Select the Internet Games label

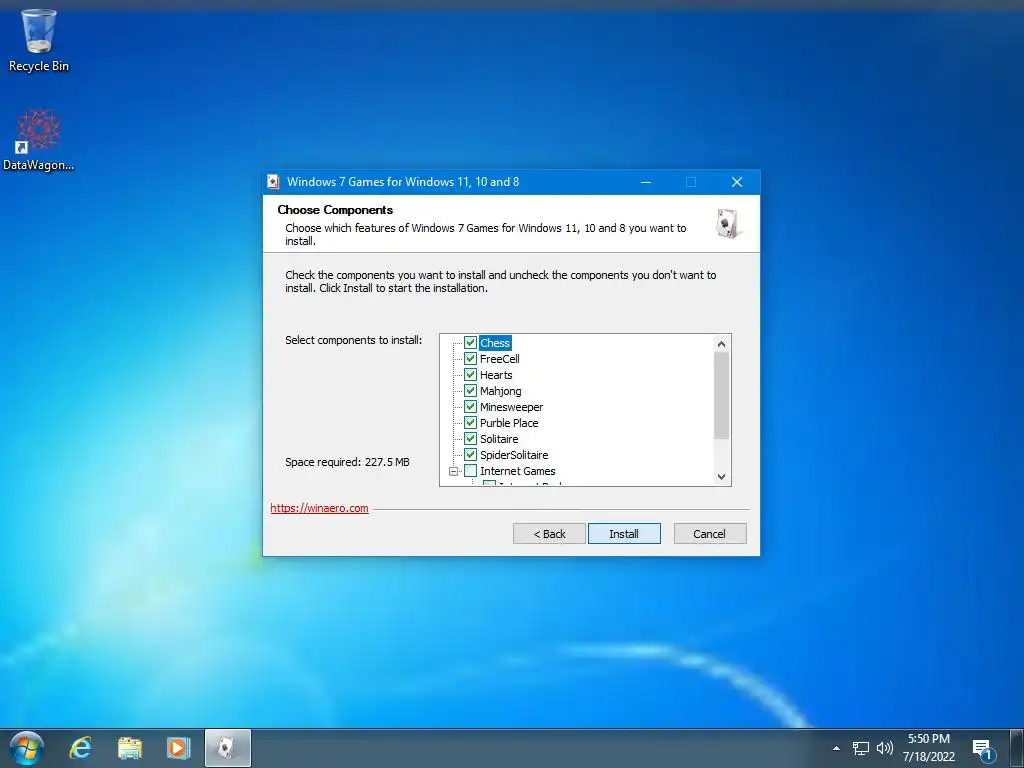tap(517, 471)
